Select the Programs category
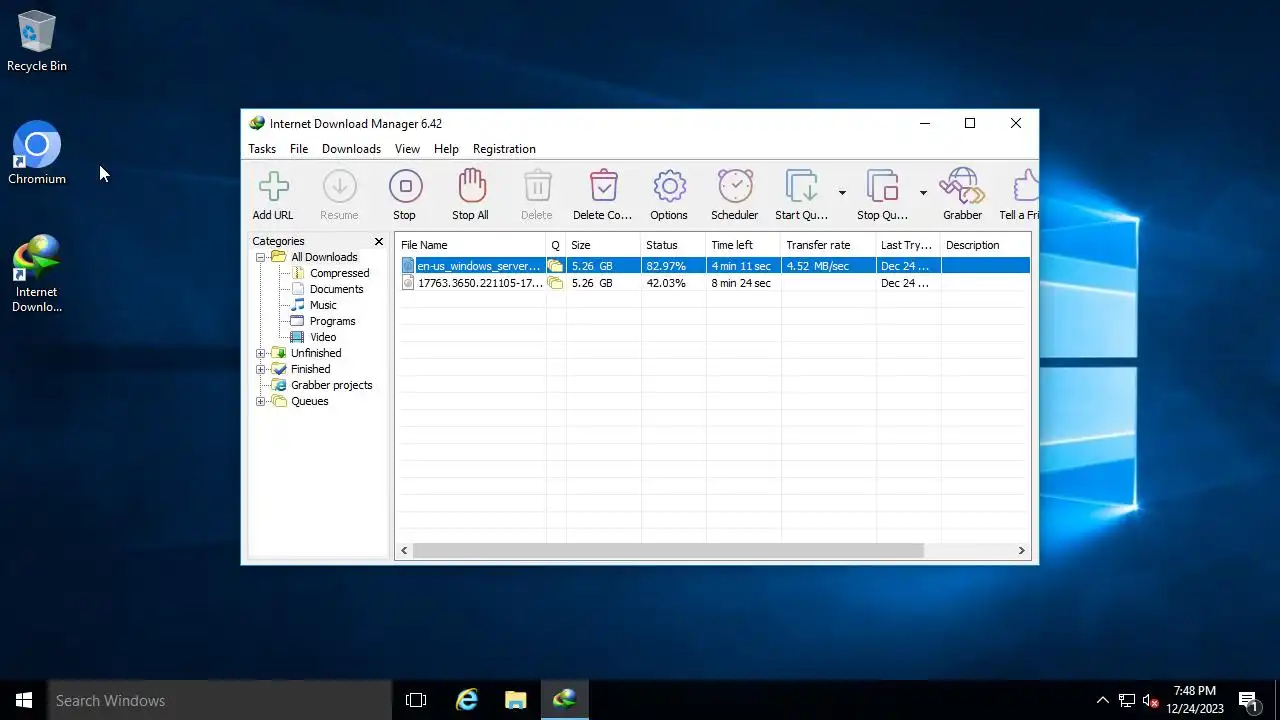The height and width of the screenshot is (720, 1280). 332,321
